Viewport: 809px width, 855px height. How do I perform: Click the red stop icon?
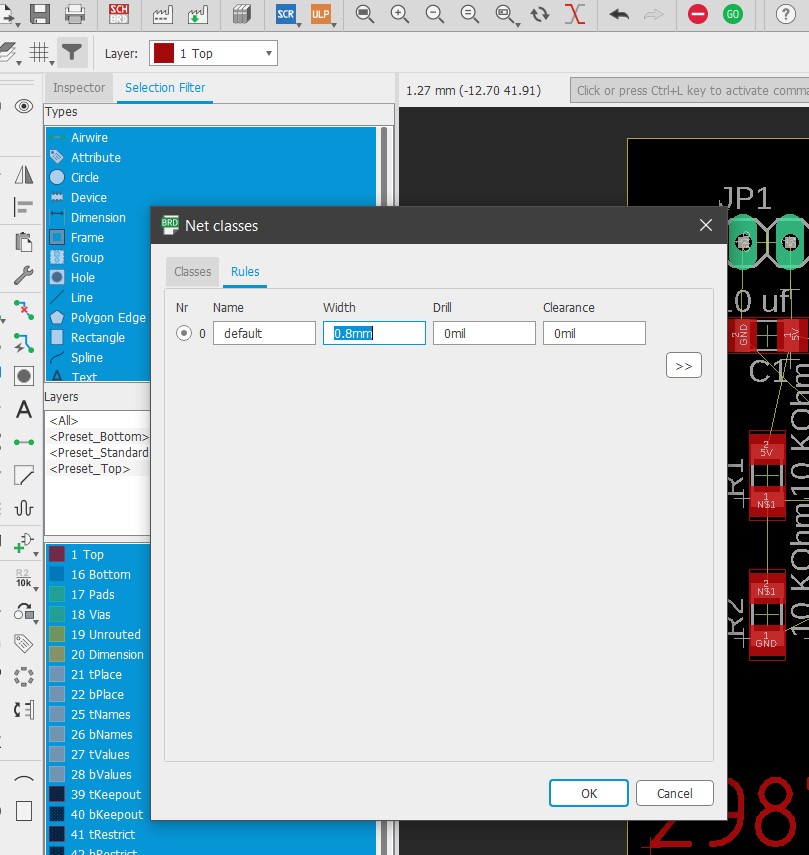[698, 14]
